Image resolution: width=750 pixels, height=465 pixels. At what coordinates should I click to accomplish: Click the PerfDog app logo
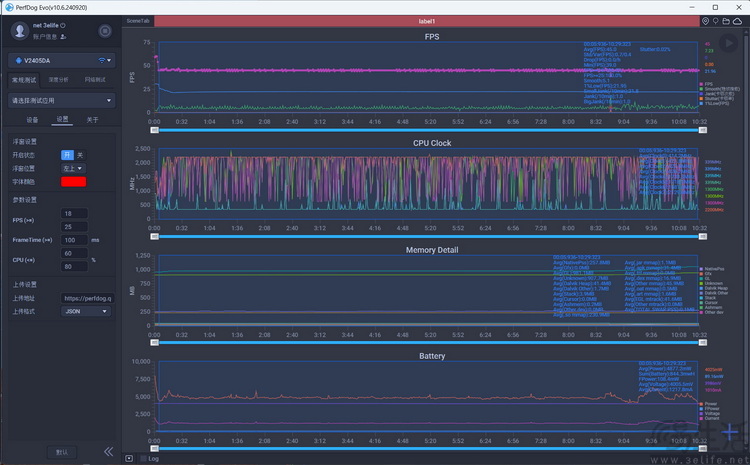pos(9,7)
